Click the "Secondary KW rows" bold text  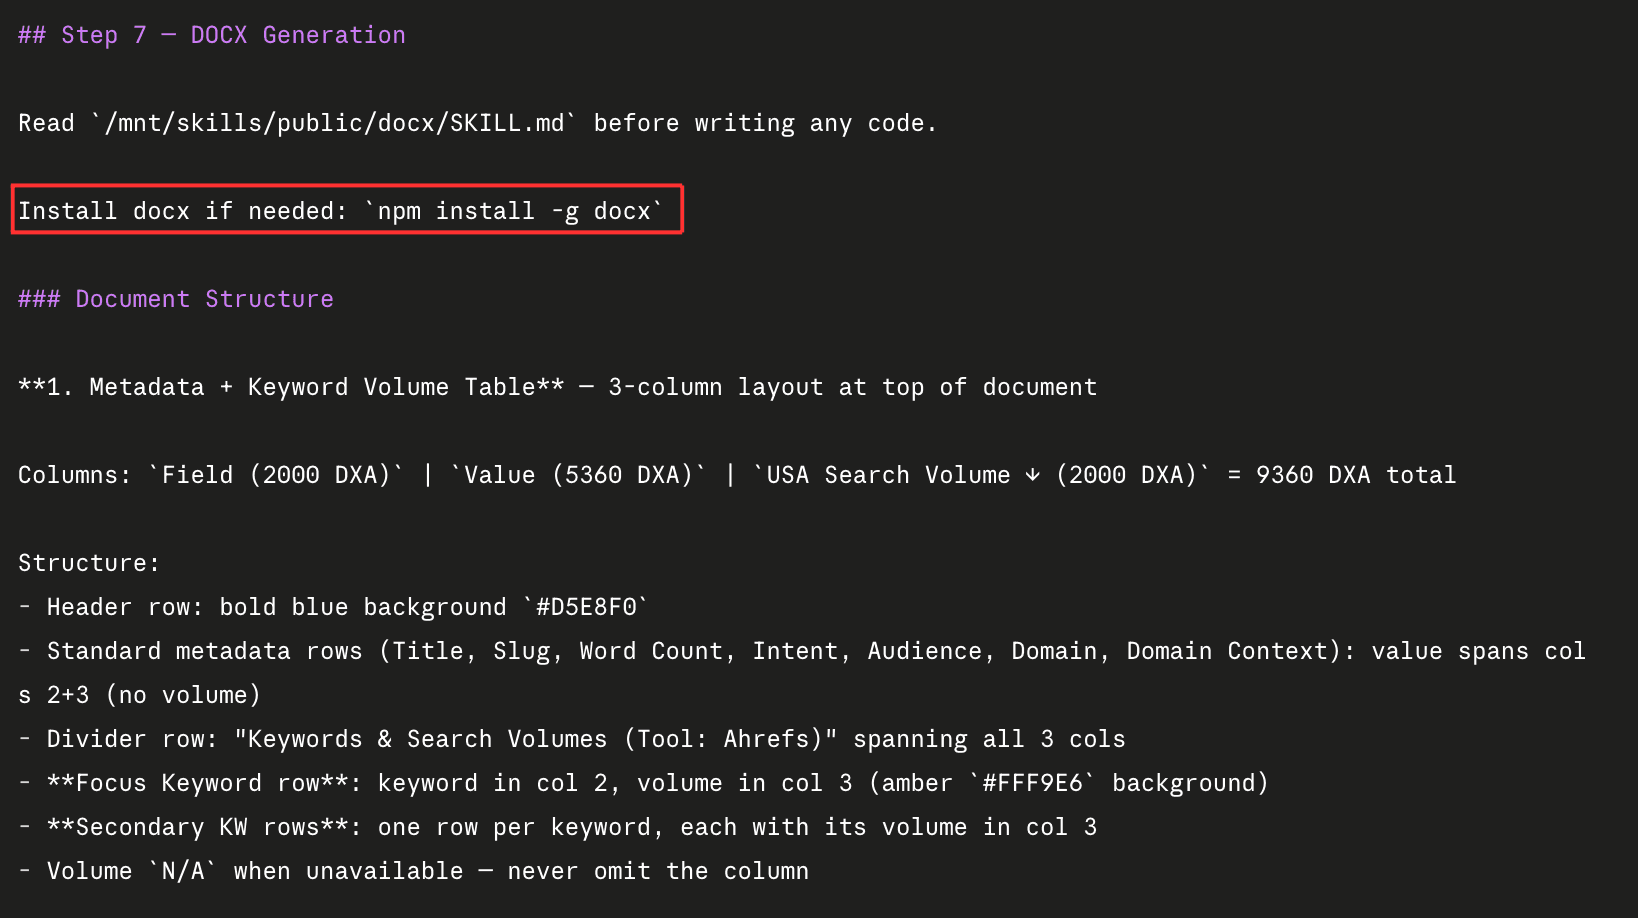198,827
